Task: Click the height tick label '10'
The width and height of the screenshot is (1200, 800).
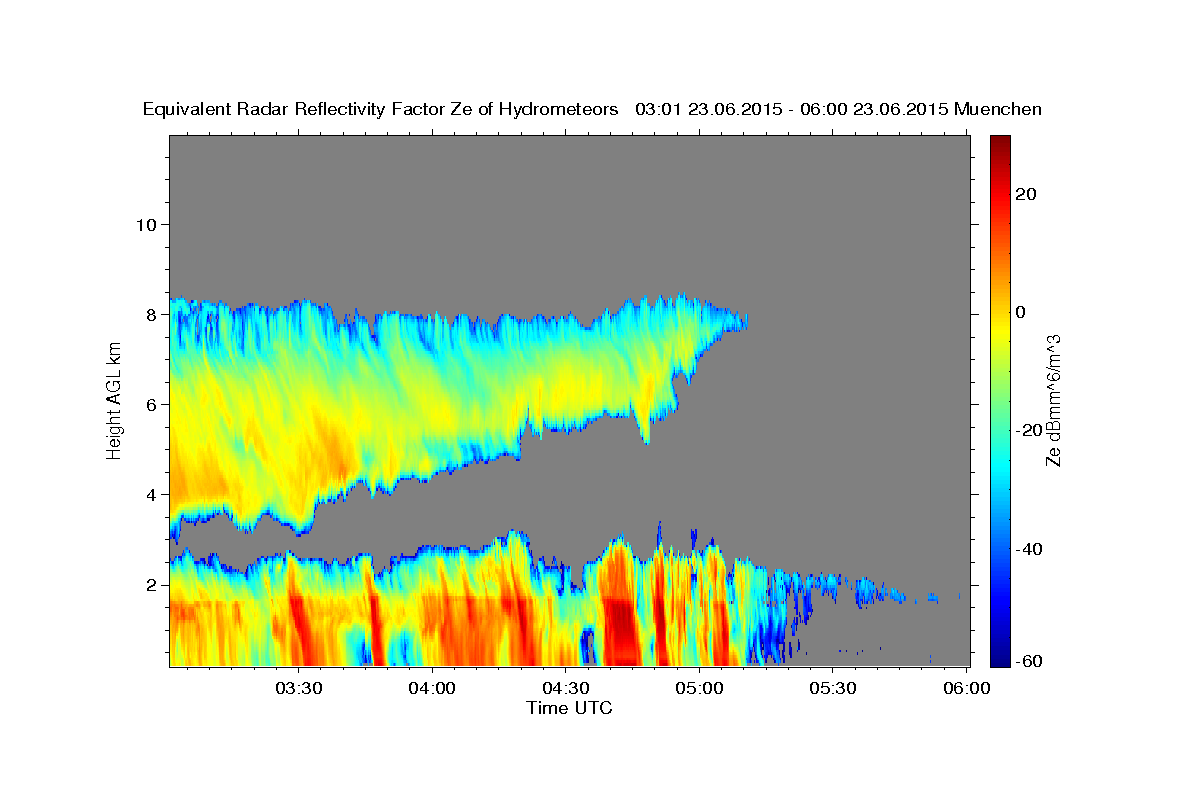Action: coord(145,224)
